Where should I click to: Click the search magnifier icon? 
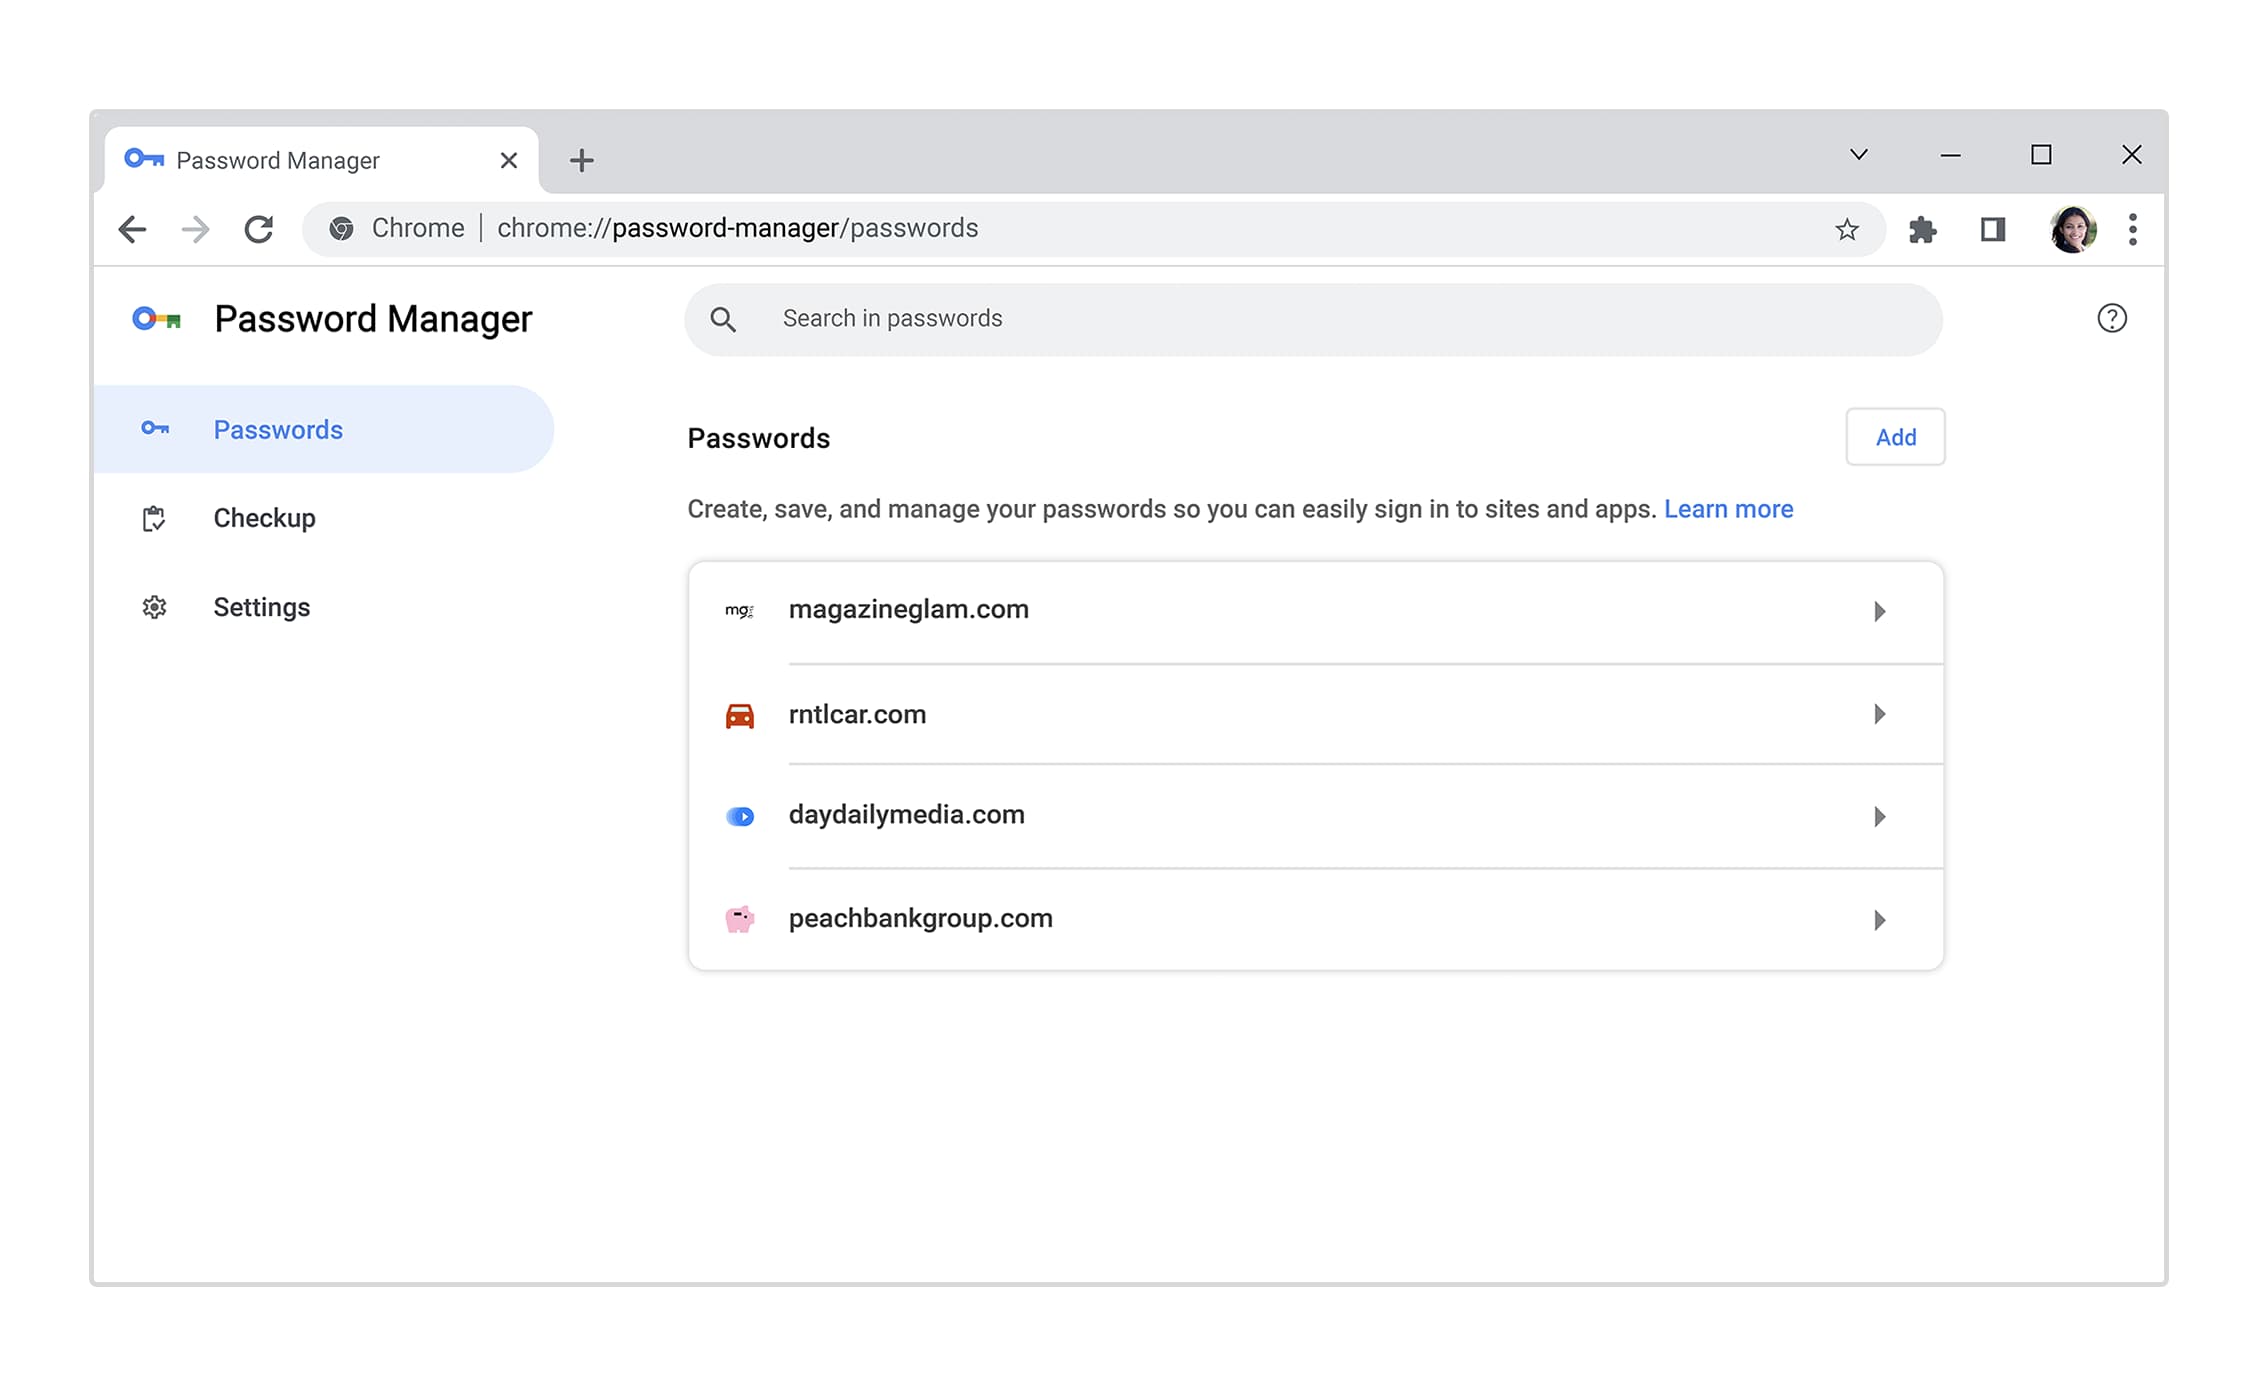pos(724,318)
